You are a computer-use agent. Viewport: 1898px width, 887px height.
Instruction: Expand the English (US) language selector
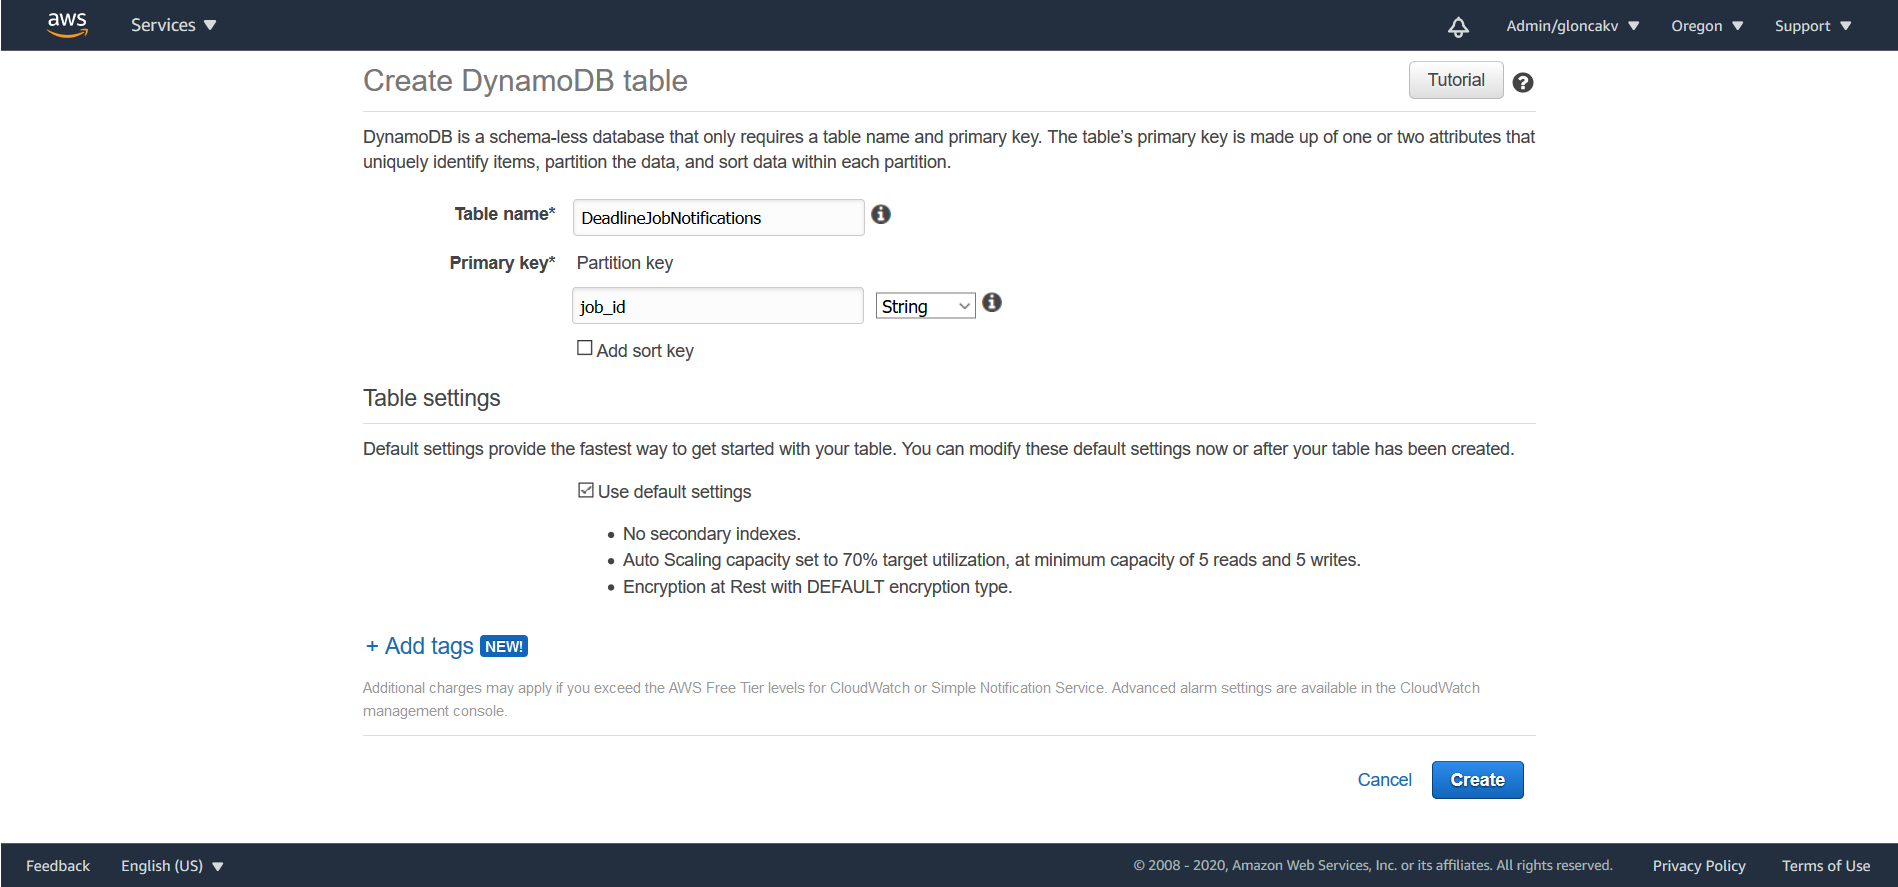[x=172, y=866]
